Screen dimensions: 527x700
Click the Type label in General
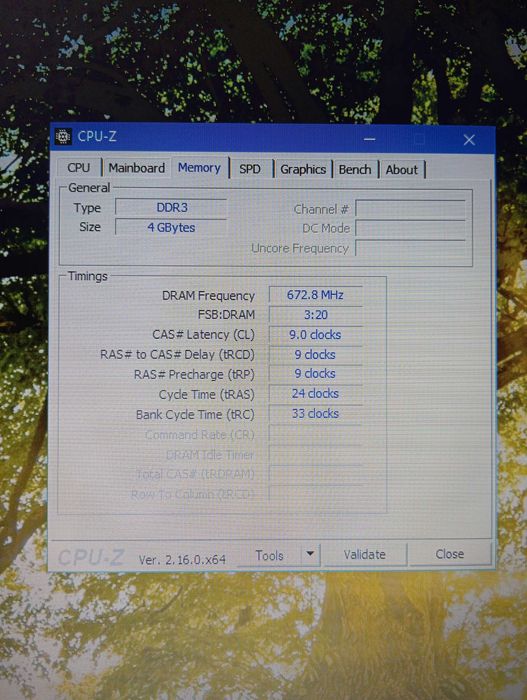(87, 208)
